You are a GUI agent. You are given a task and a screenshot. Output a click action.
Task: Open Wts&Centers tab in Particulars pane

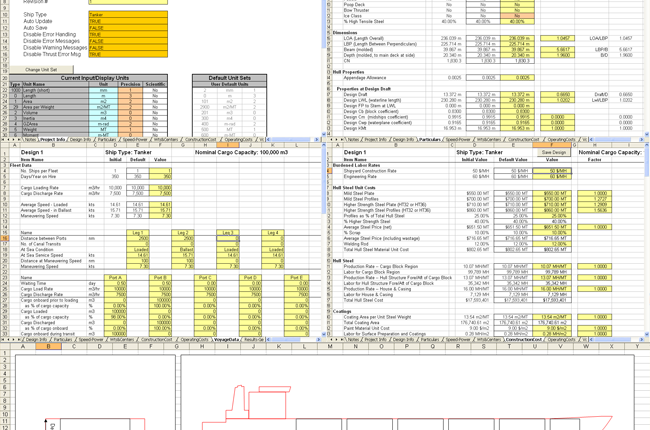click(x=489, y=140)
